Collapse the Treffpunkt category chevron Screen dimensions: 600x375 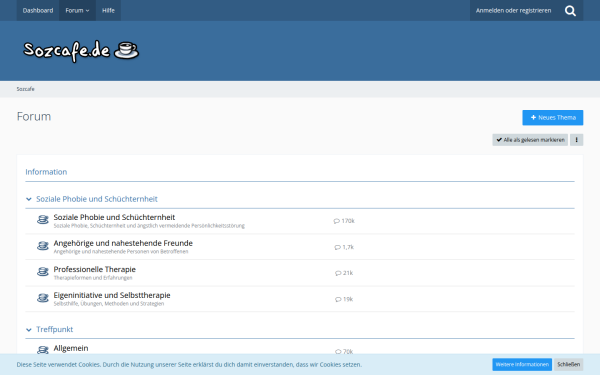tap(29, 329)
